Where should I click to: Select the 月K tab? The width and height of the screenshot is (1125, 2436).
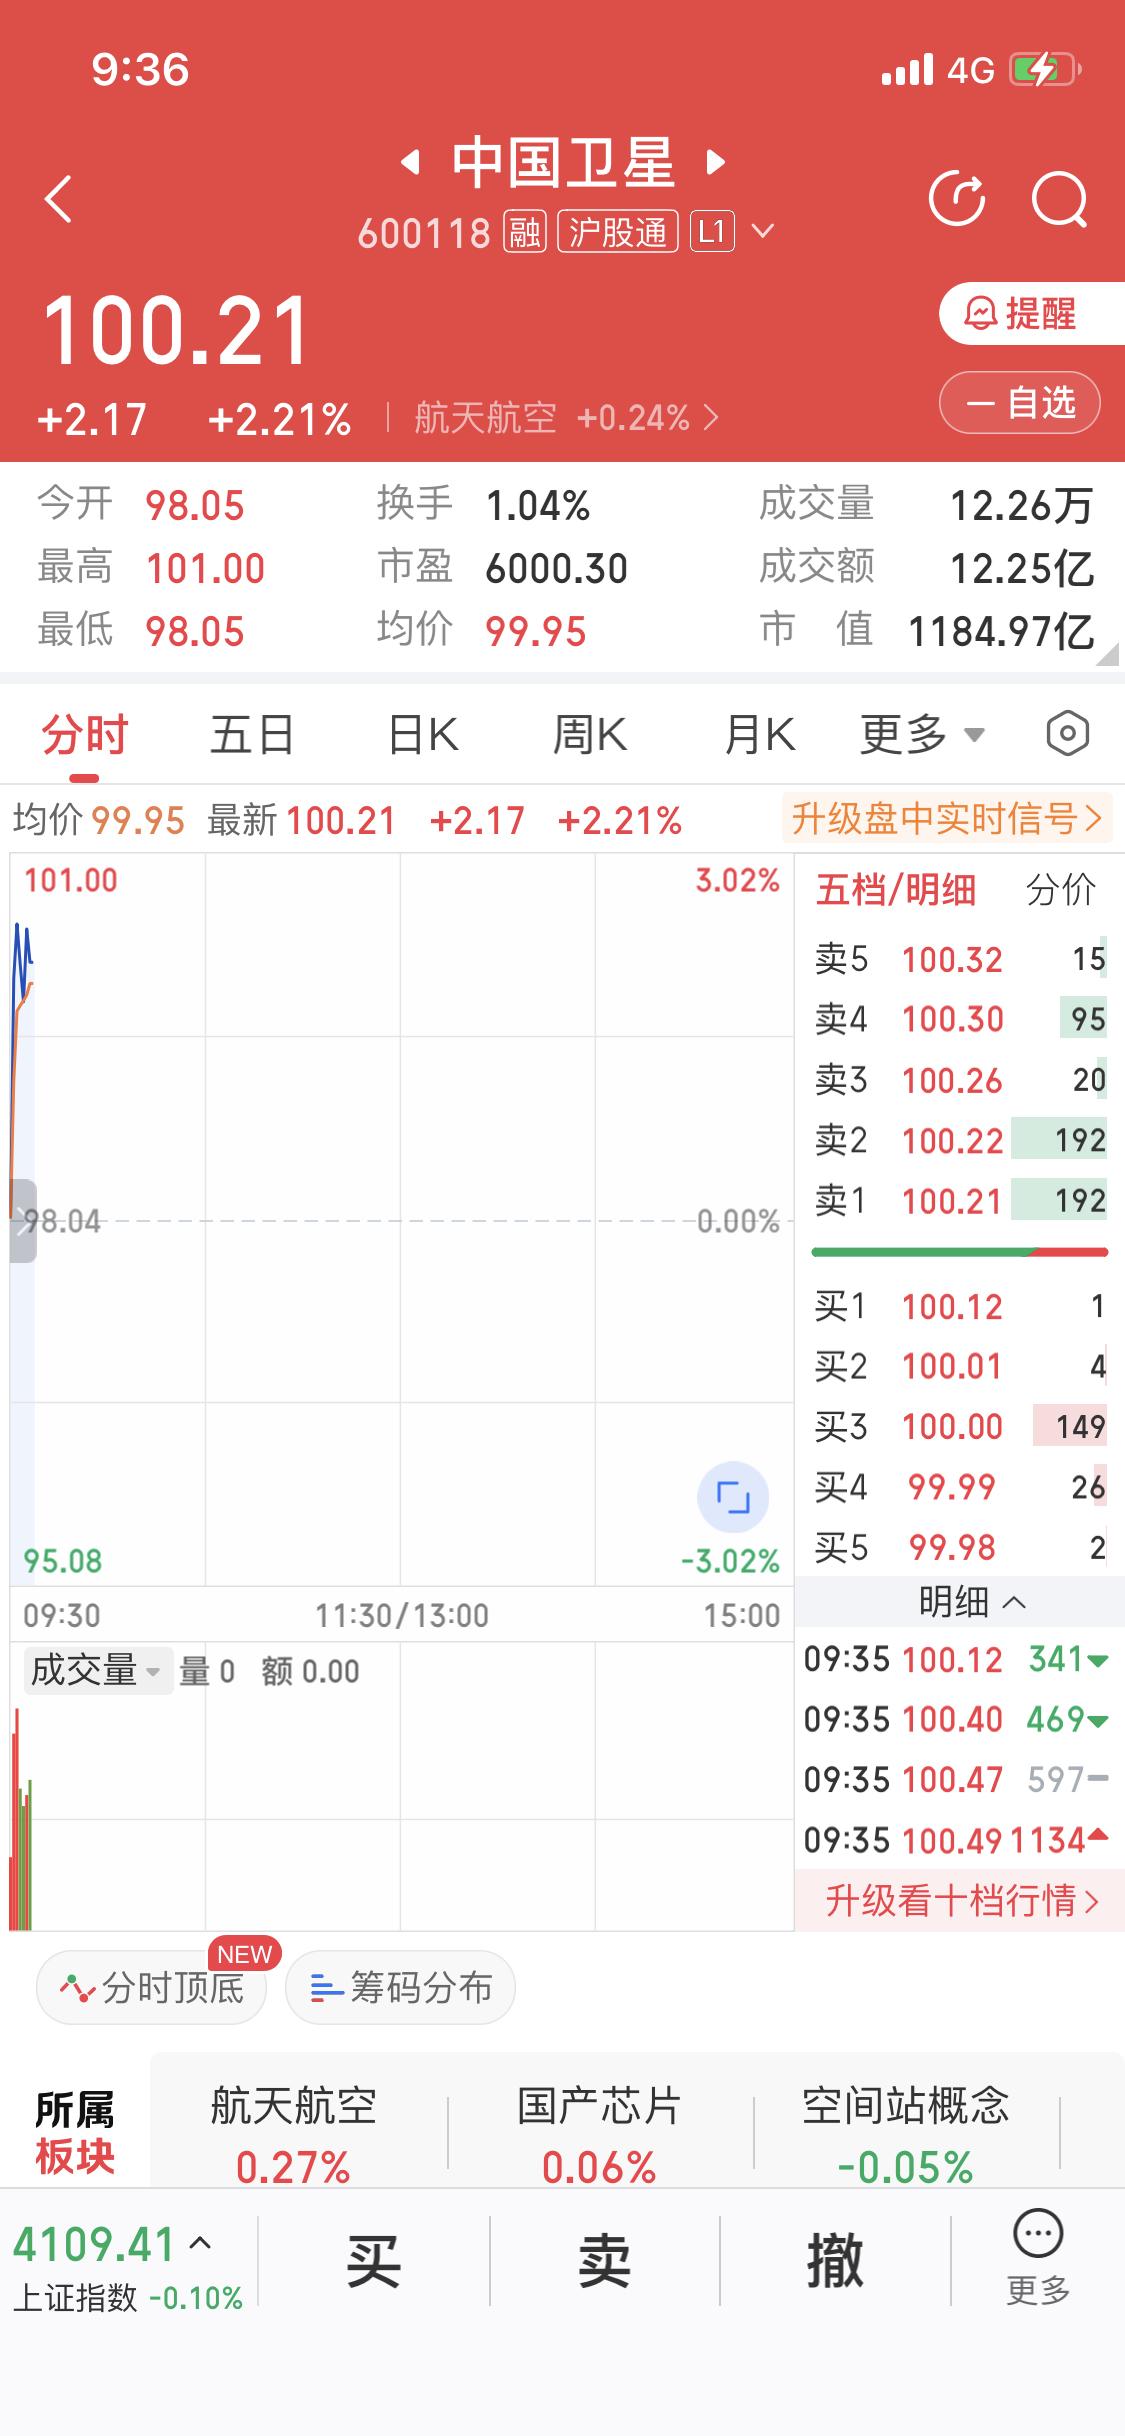[760, 735]
